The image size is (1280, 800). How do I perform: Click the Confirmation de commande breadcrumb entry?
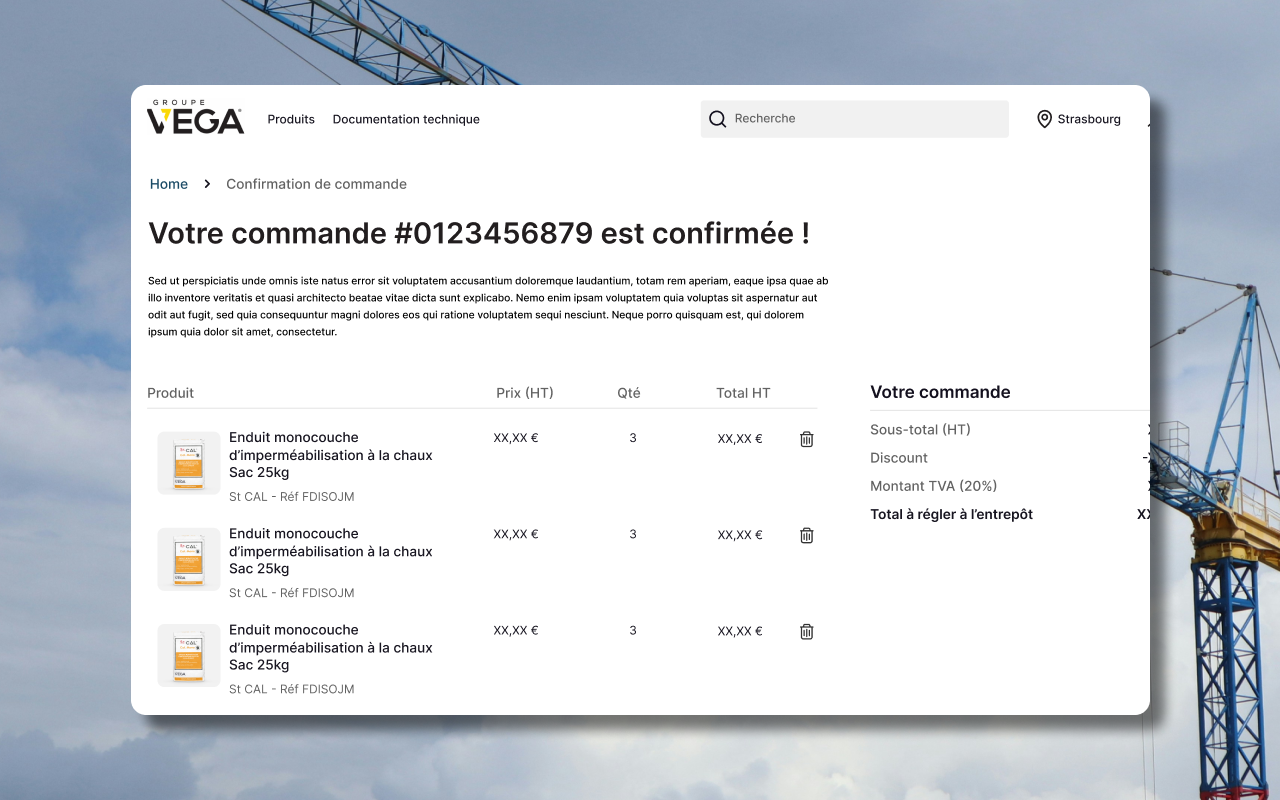(x=316, y=184)
